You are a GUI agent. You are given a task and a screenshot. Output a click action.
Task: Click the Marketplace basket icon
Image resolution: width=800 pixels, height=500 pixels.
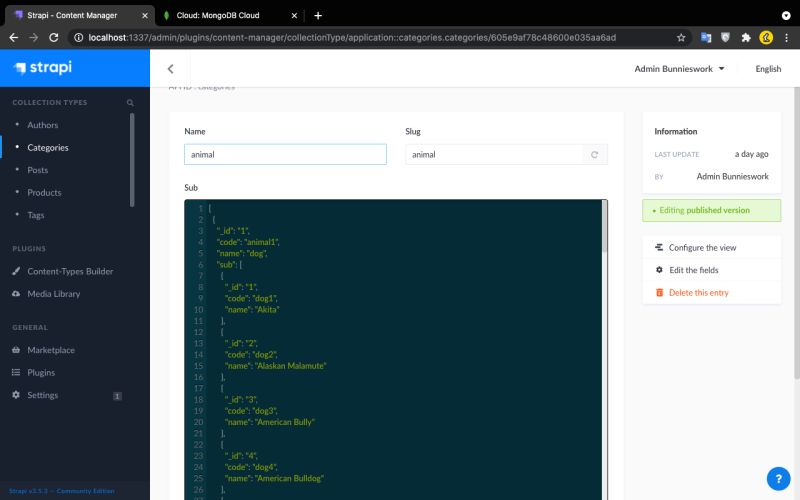point(16,349)
